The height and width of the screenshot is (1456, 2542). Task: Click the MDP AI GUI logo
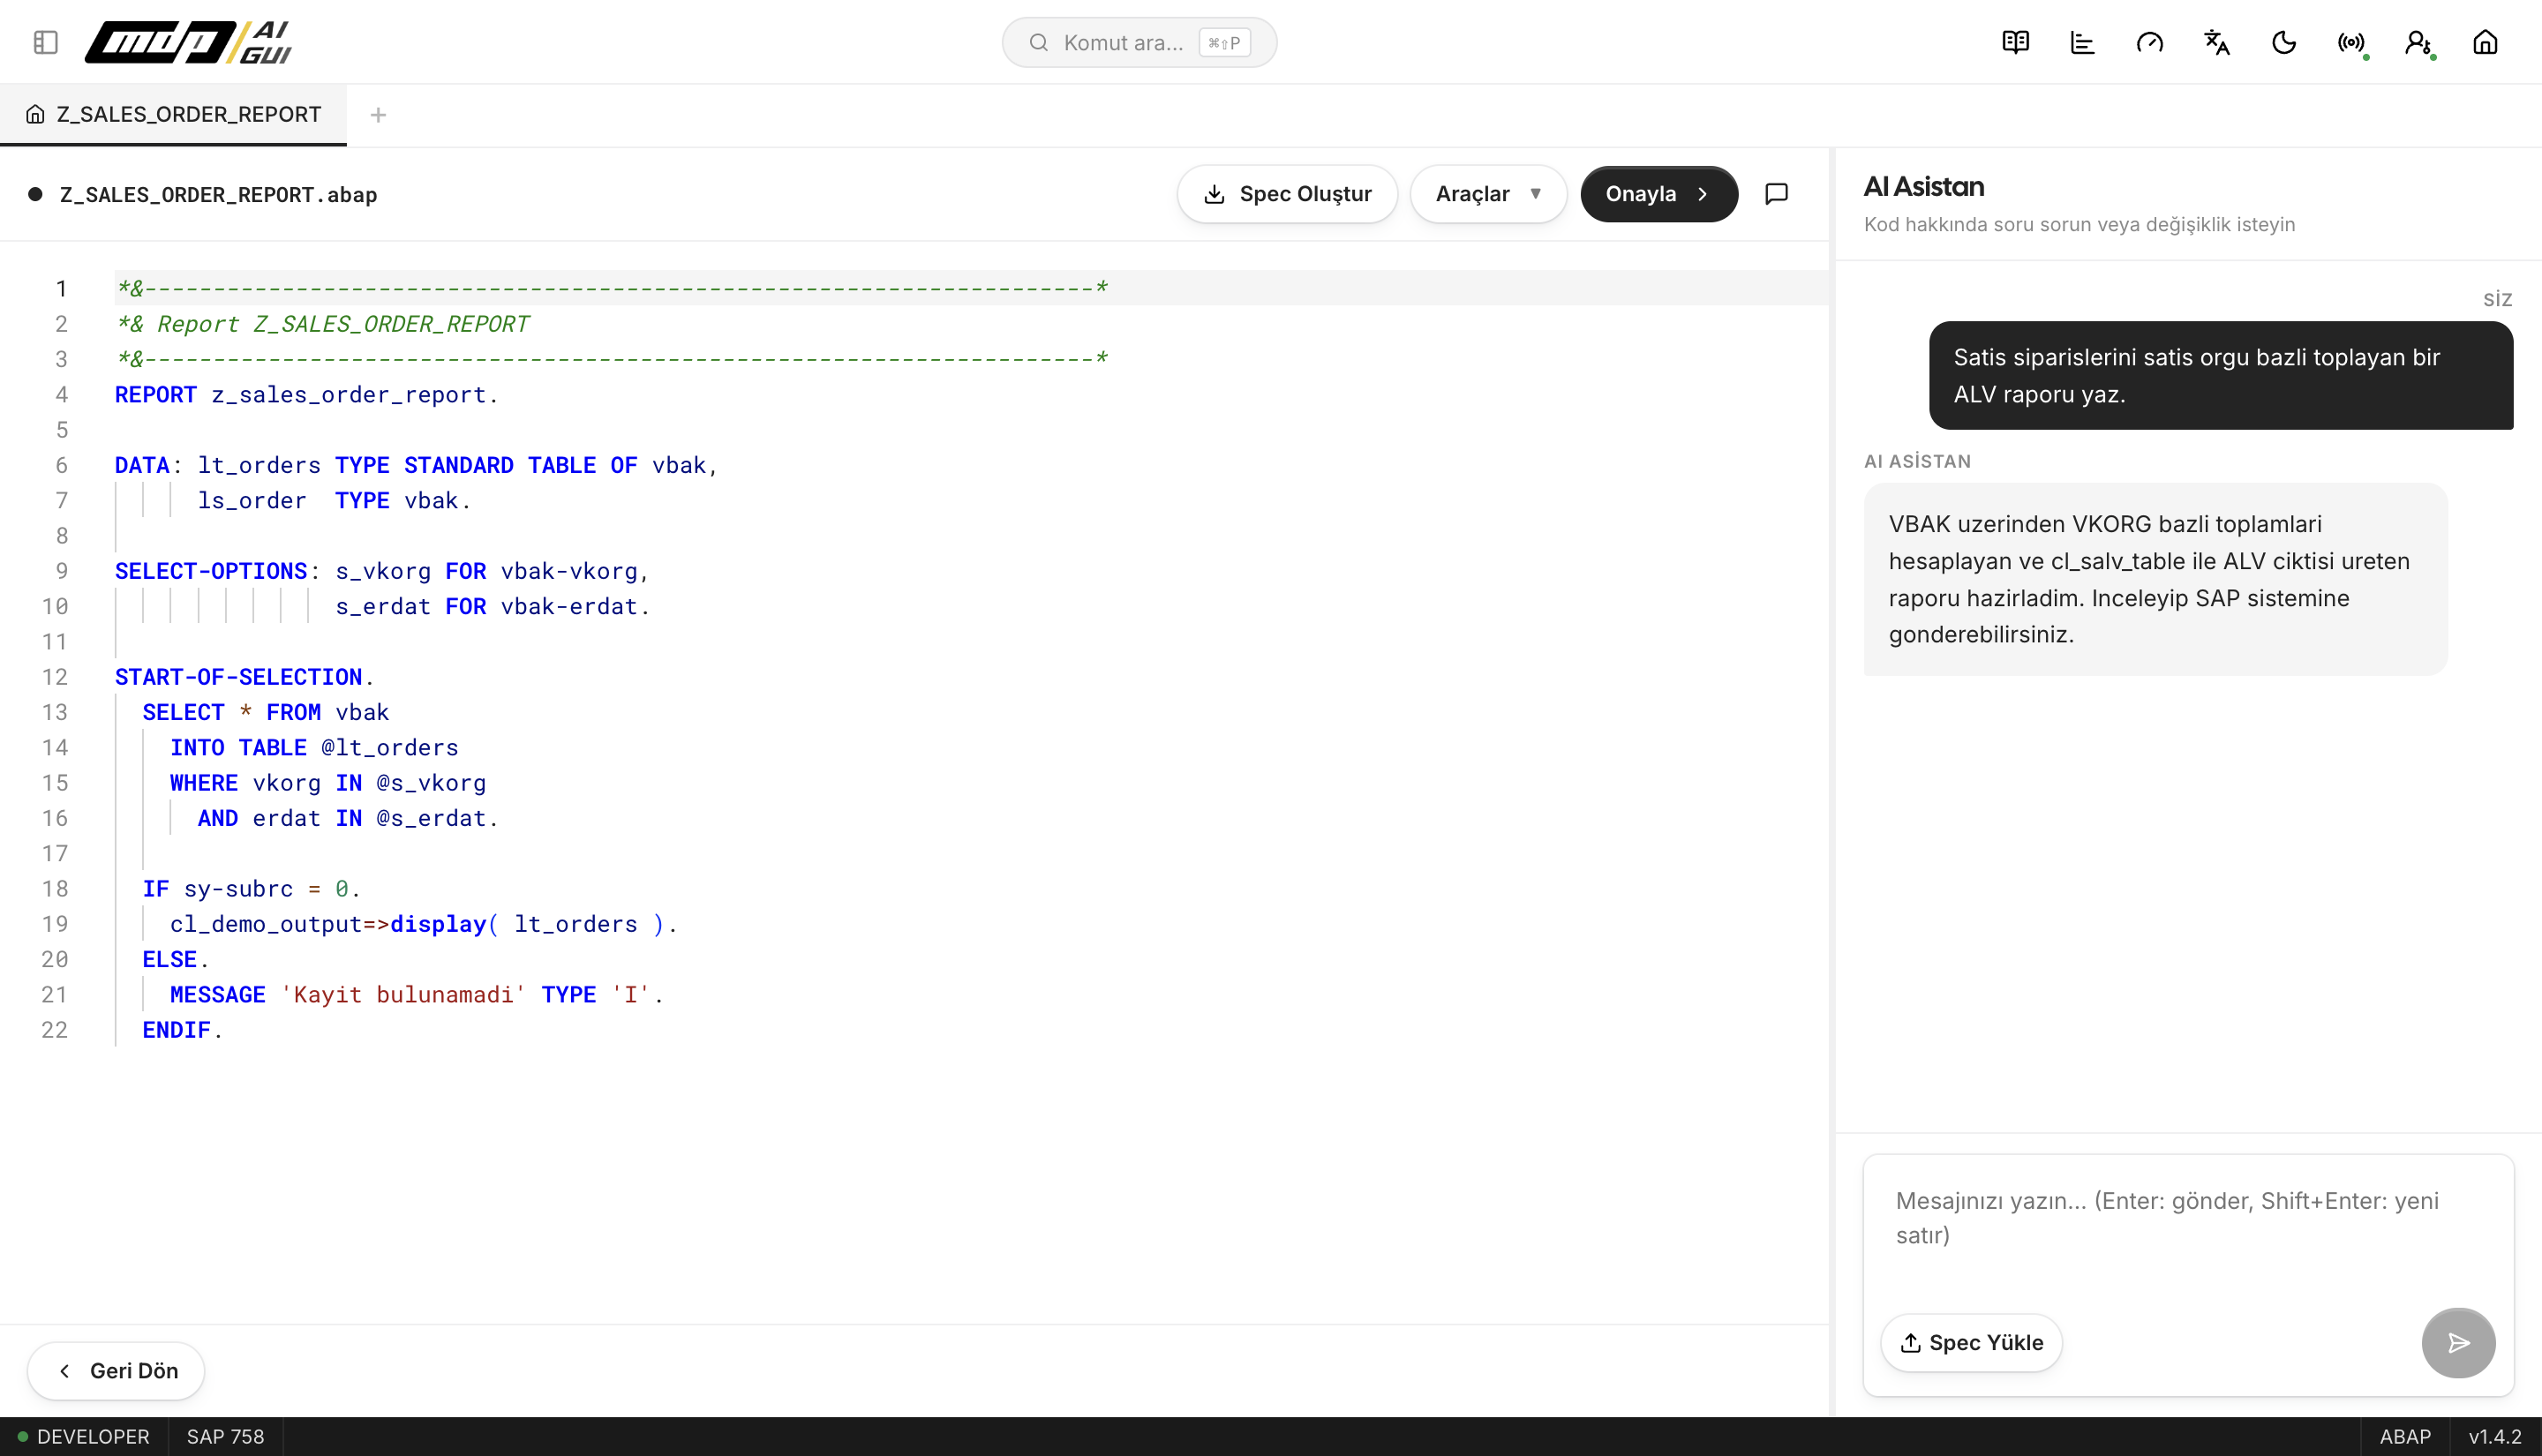[188, 42]
